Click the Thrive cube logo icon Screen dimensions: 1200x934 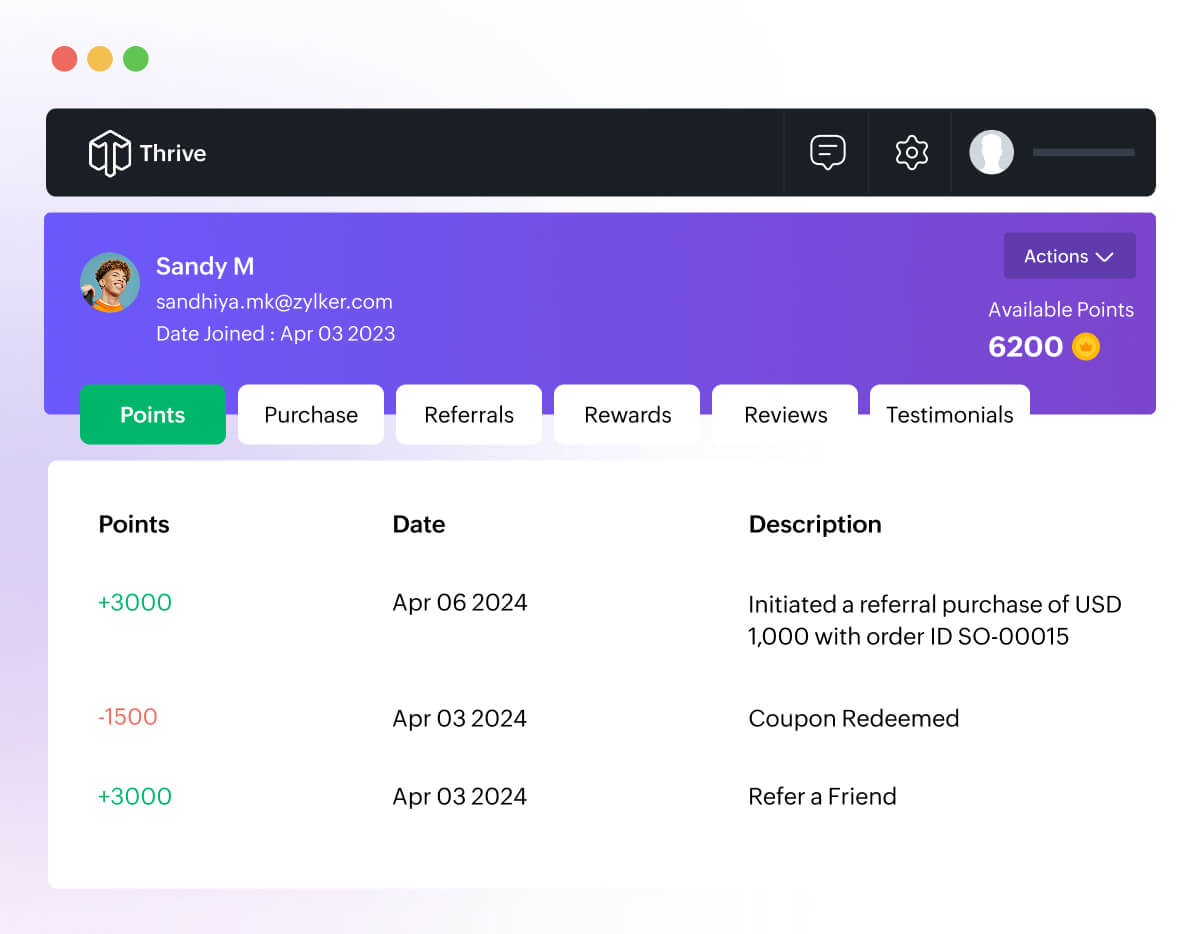pos(109,153)
